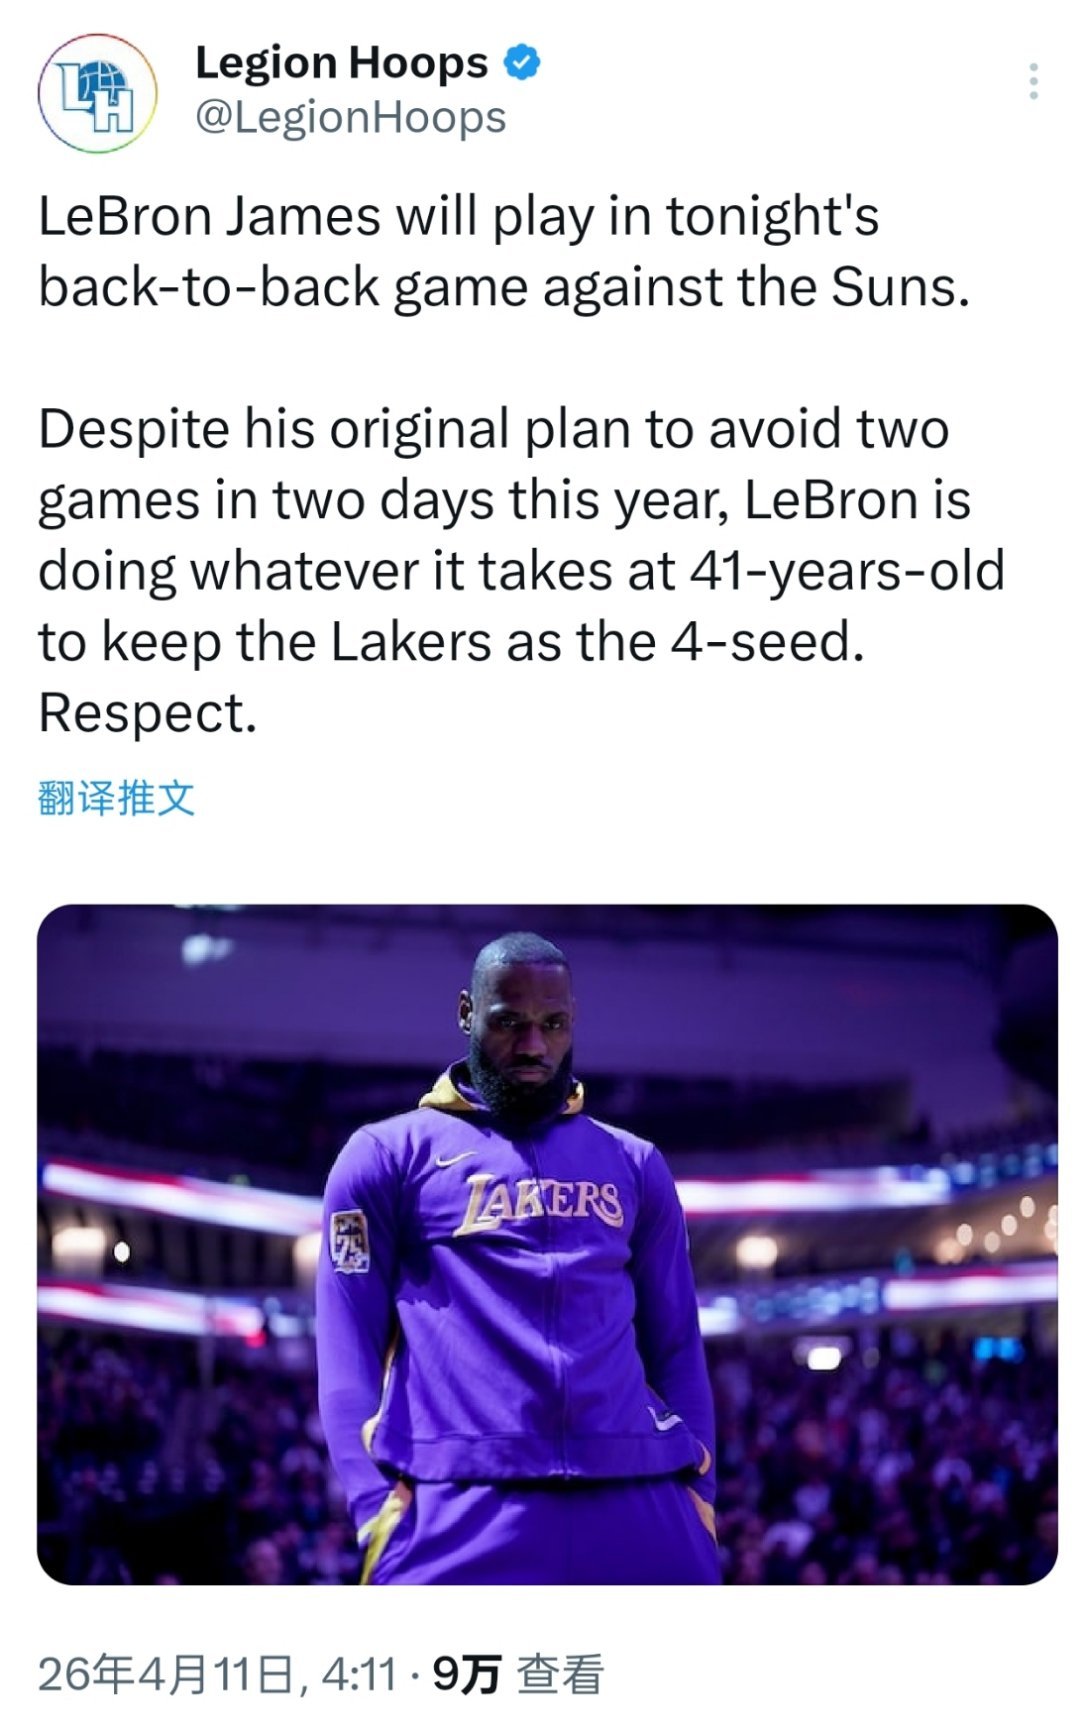
Task: Open the three-dot more options menu
Action: click(x=1033, y=82)
